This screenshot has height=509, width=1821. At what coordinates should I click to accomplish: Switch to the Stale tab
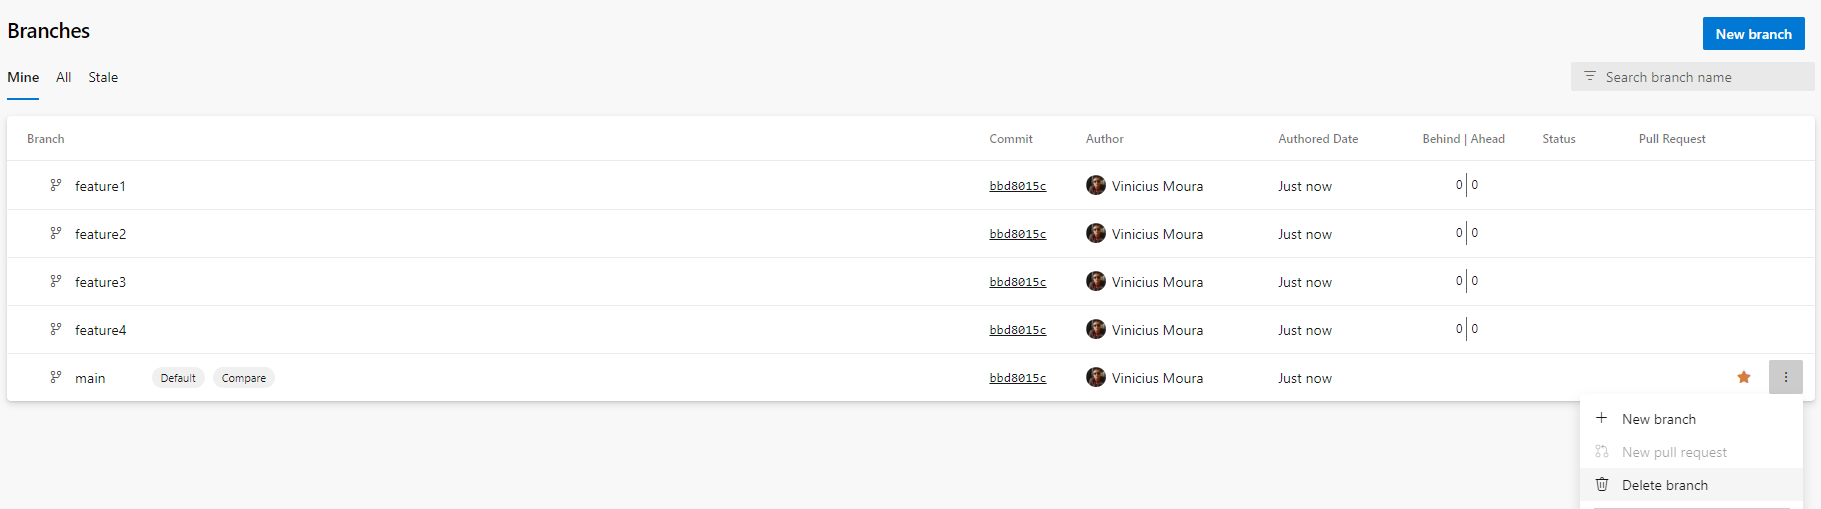coord(103,77)
